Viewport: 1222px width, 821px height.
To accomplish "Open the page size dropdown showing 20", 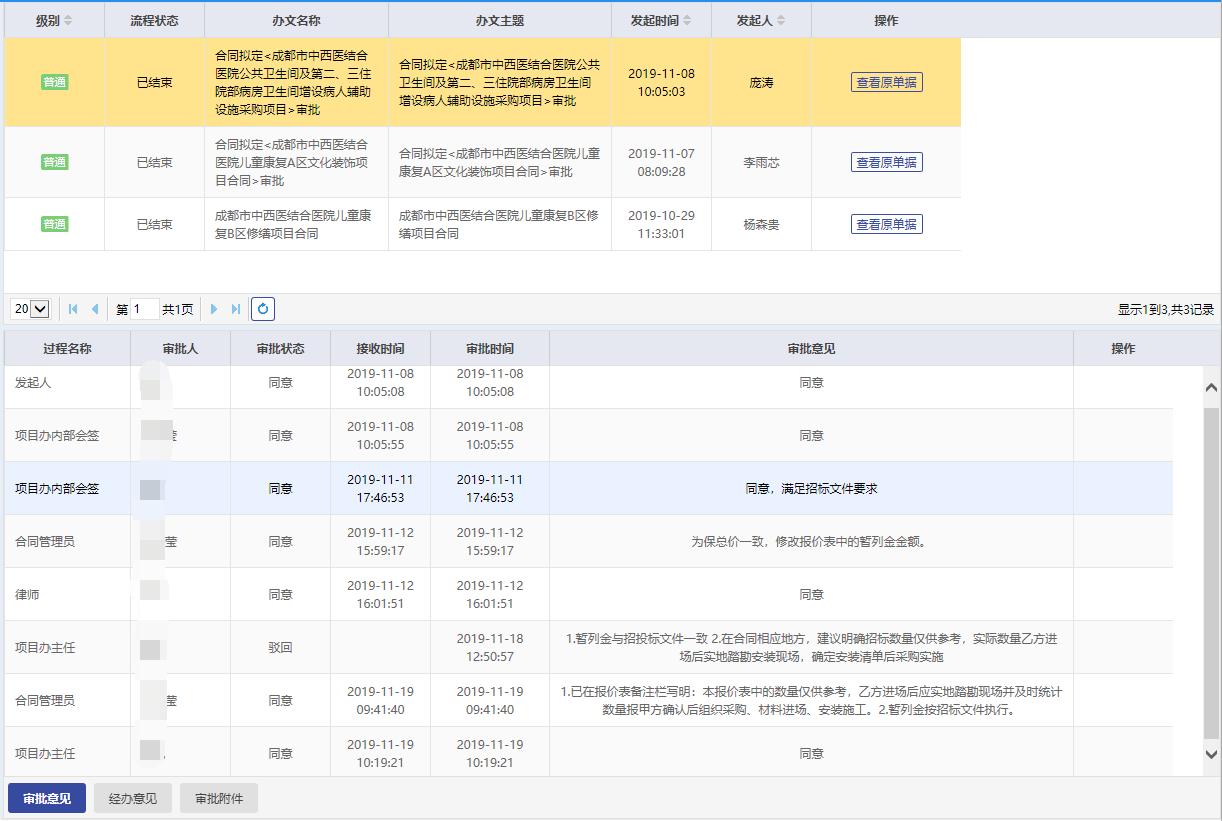I will [x=31, y=309].
